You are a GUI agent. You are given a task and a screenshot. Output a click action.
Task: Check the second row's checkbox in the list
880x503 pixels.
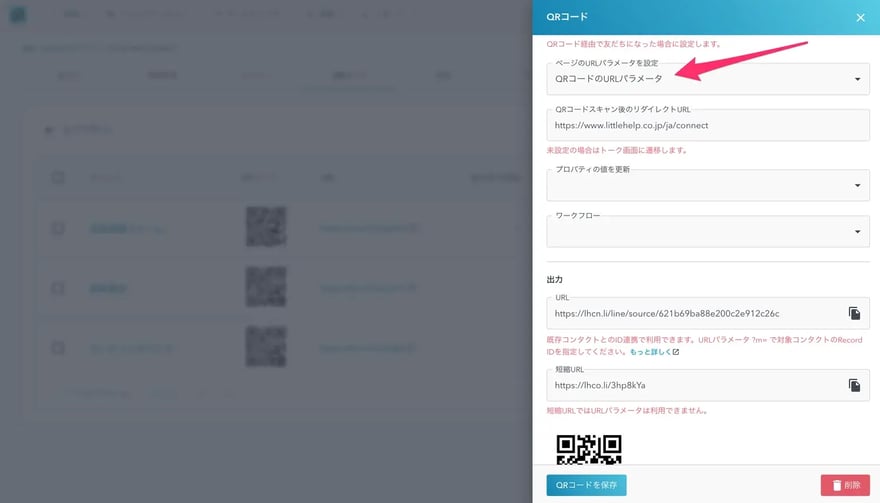(58, 288)
